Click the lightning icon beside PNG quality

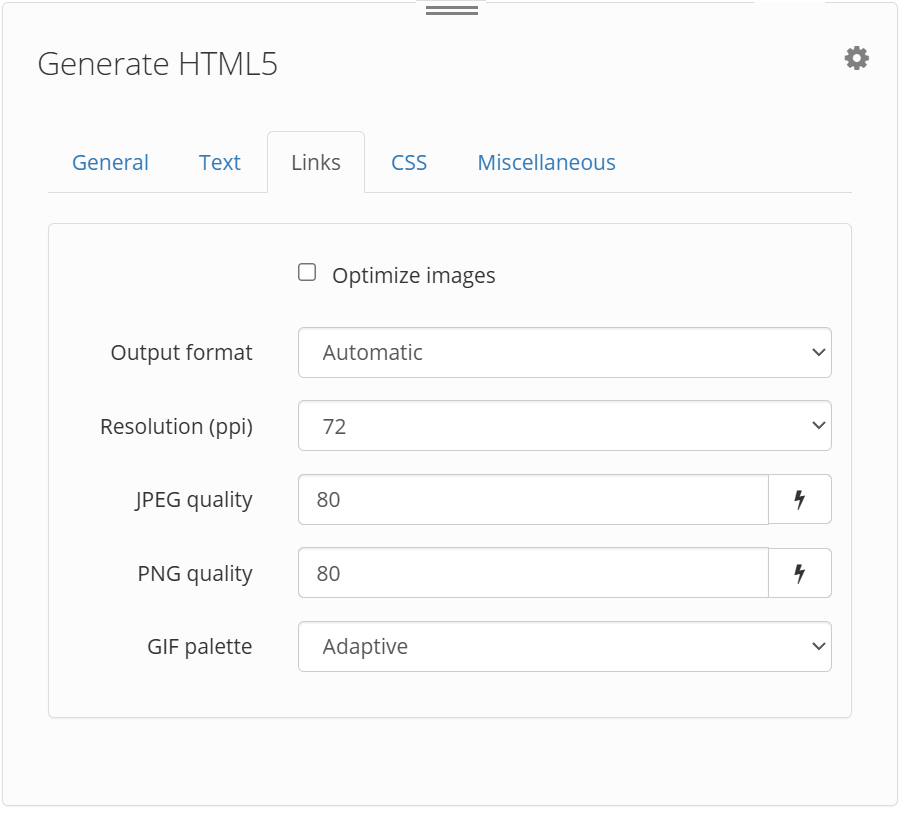(798, 573)
